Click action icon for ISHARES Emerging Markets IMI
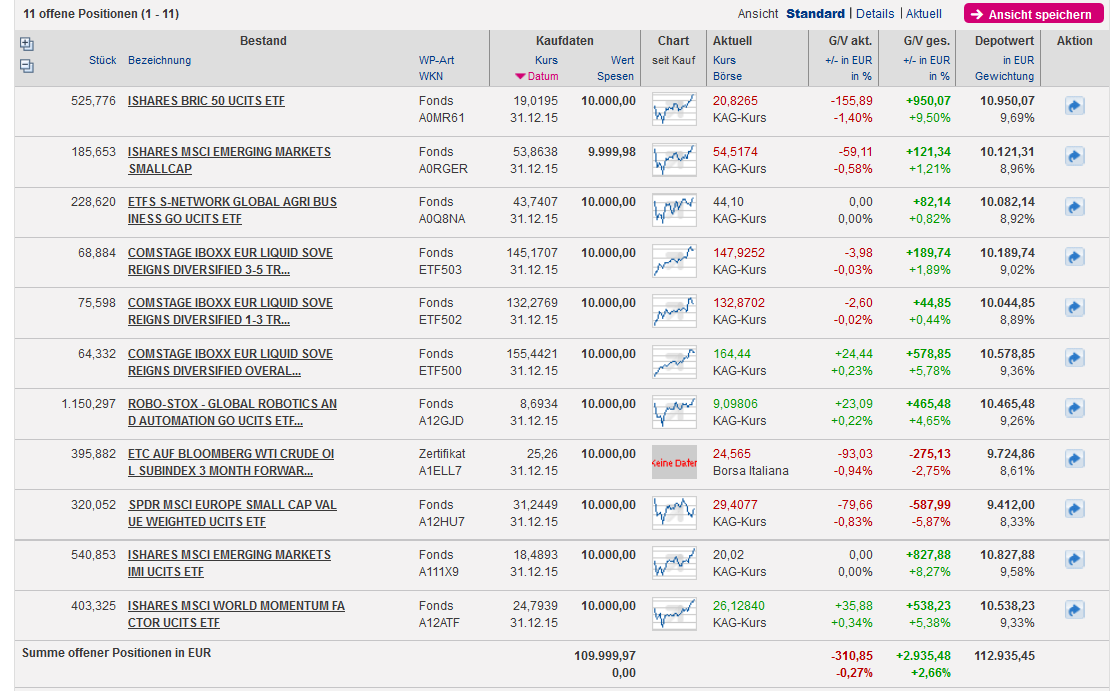The height and width of the screenshot is (691, 1110). tap(1075, 560)
